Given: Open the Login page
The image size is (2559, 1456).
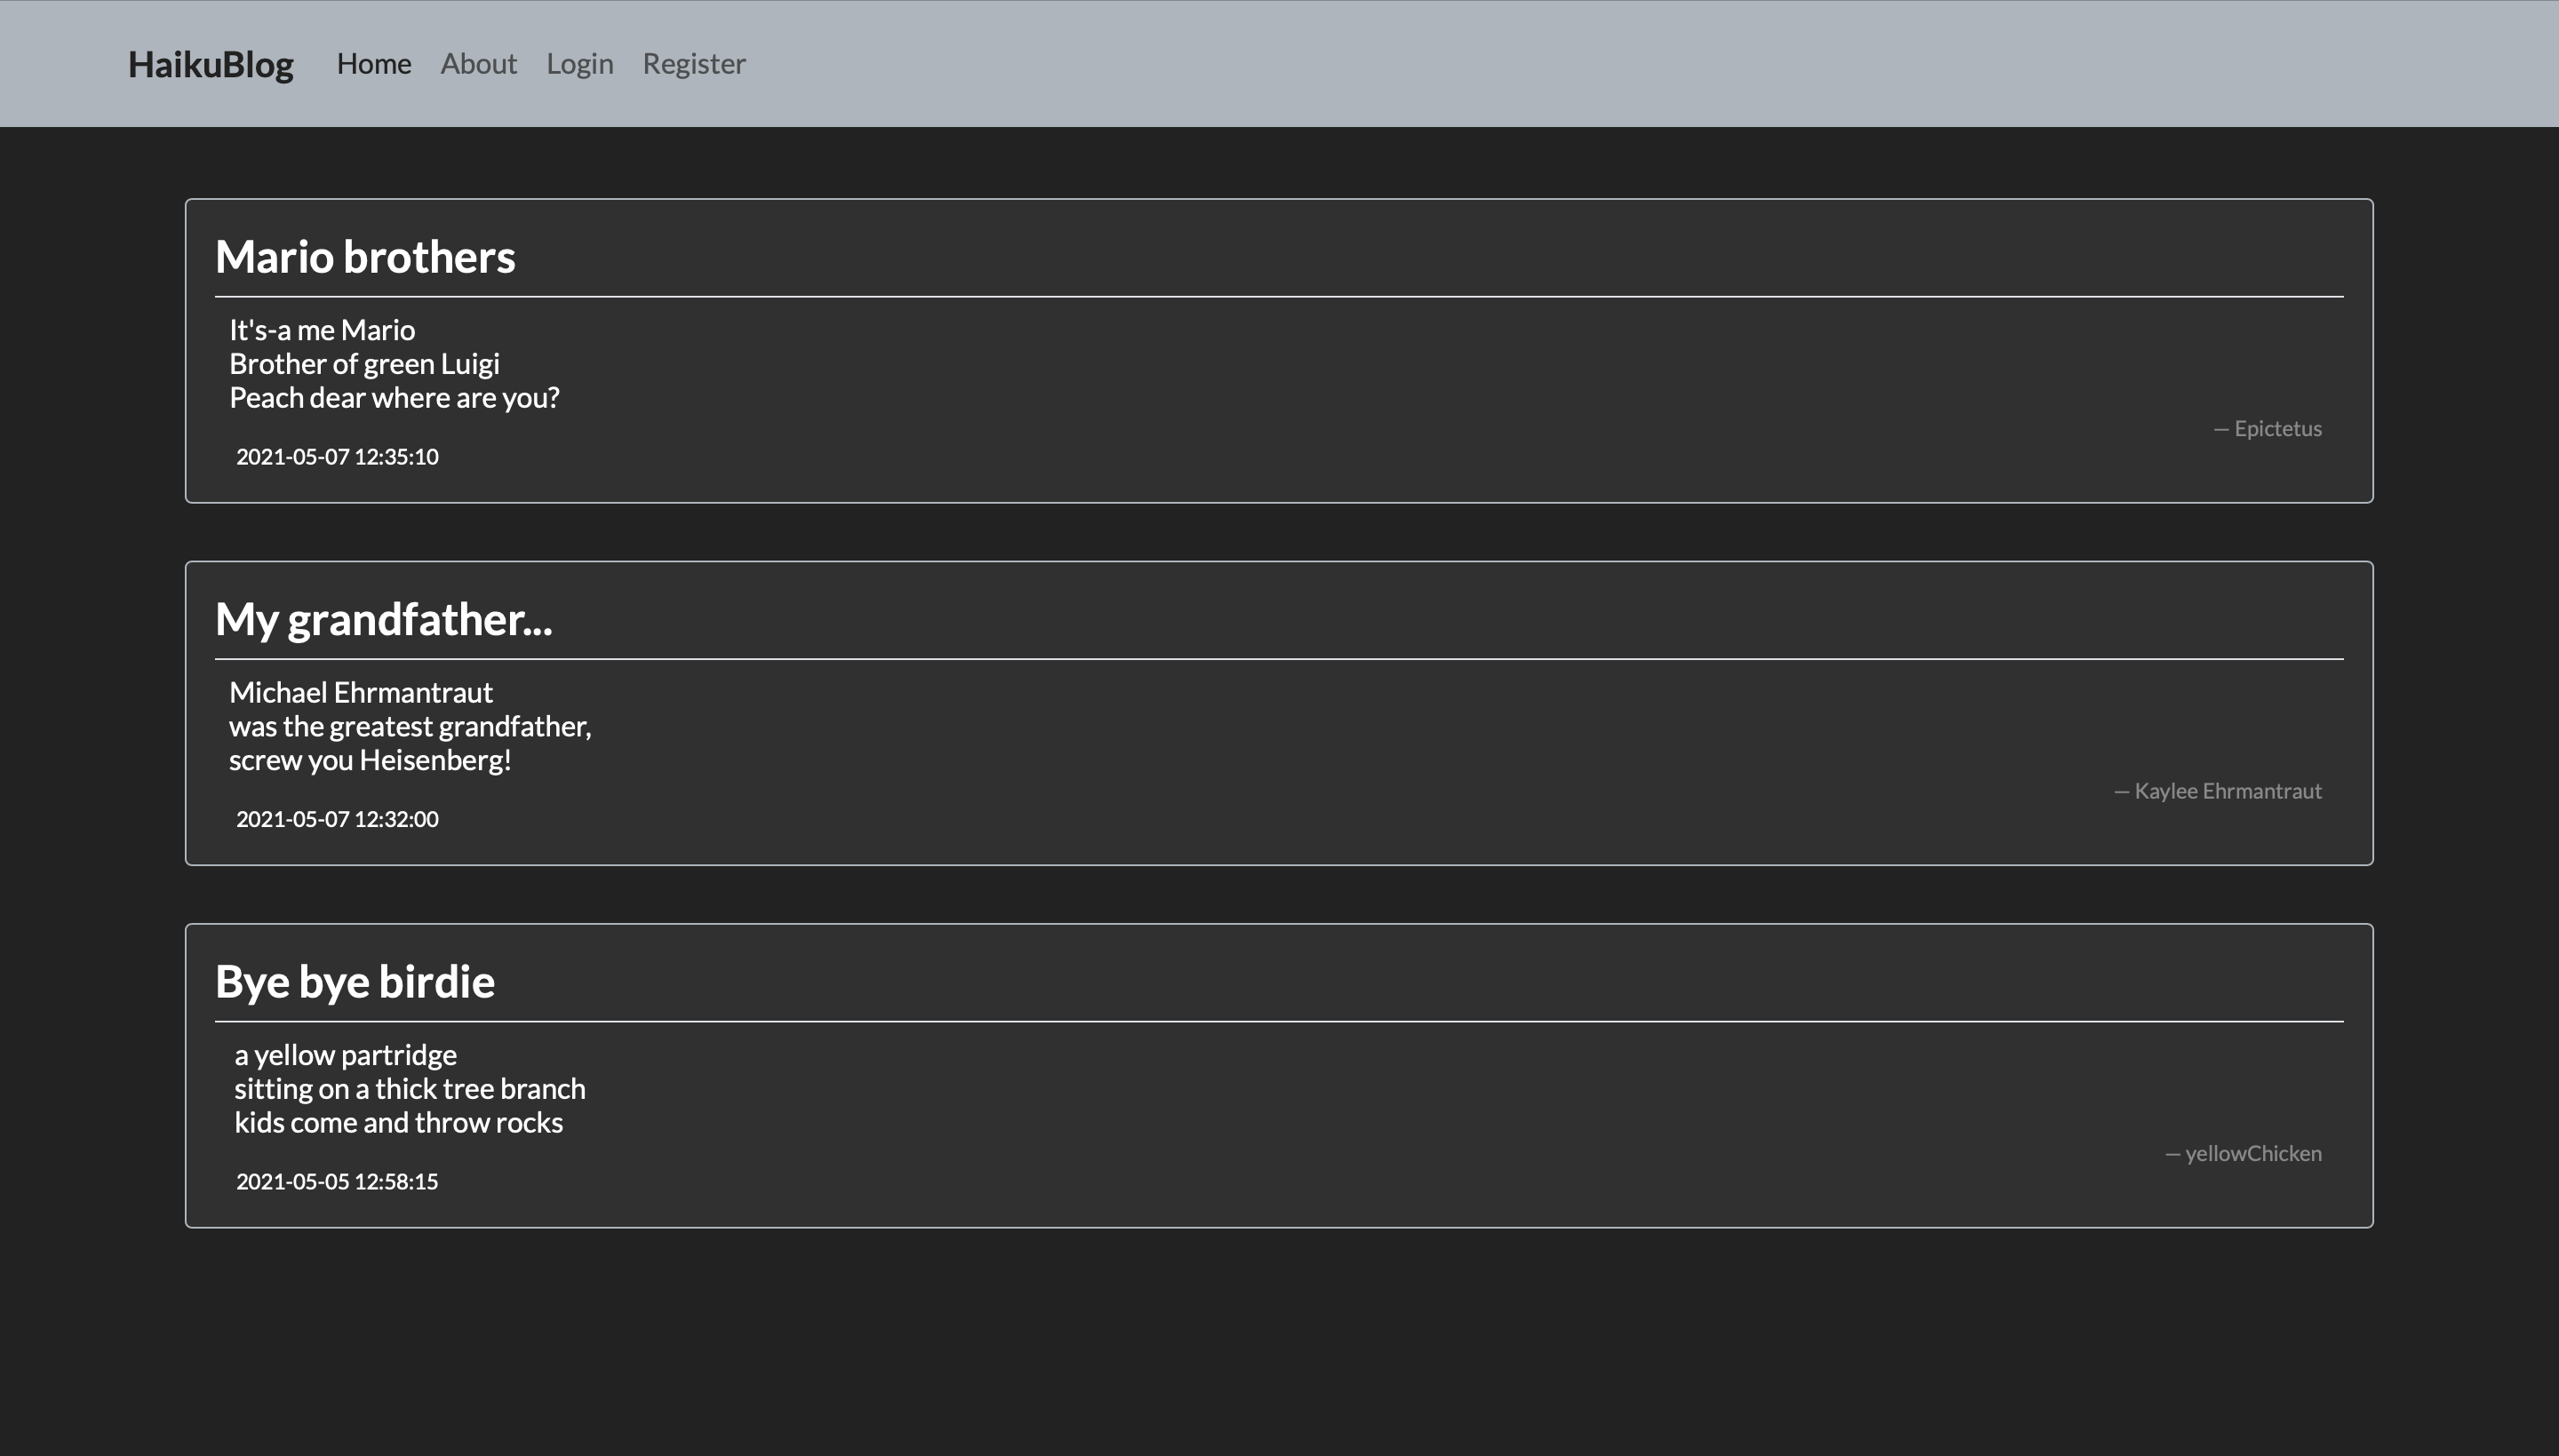Looking at the screenshot, I should click(579, 64).
